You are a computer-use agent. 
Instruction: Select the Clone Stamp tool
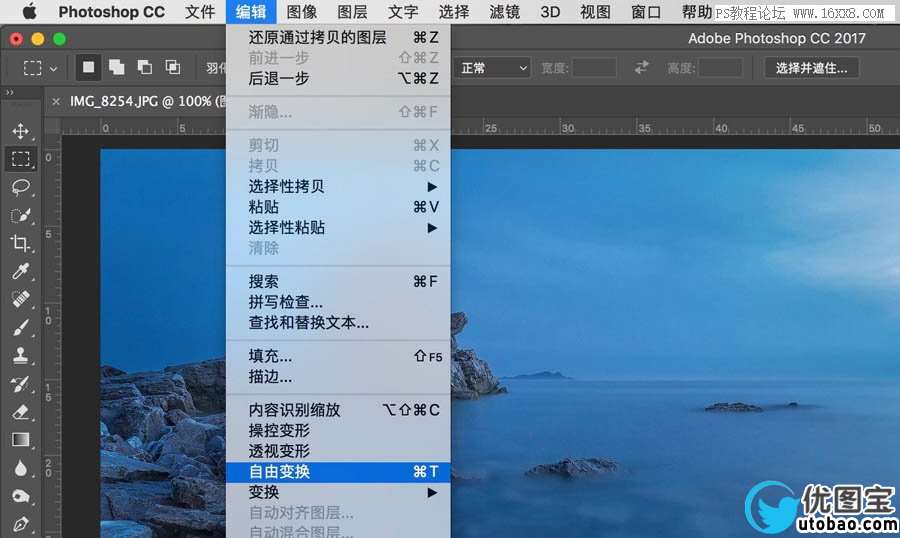pyautogui.click(x=21, y=355)
